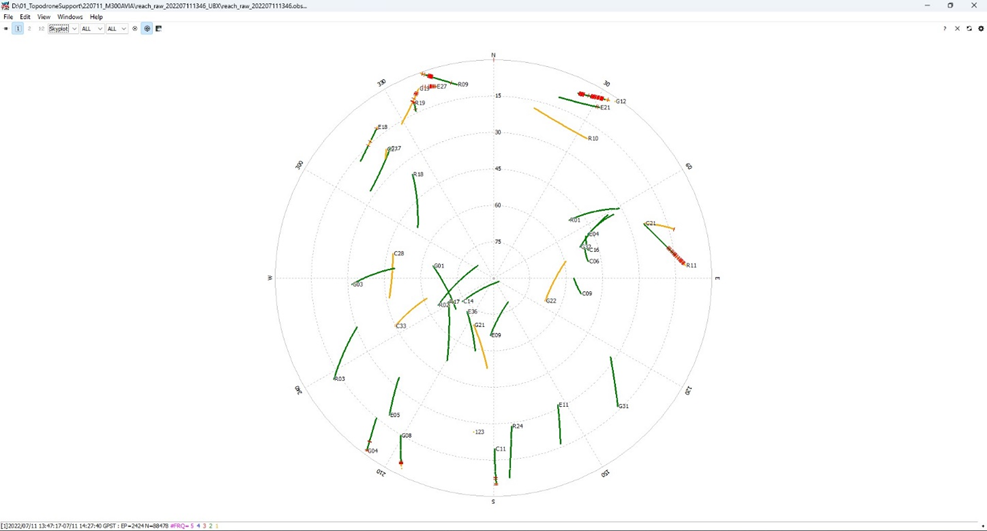
Task: Click satellite label C09 on skyplot
Action: (587, 293)
